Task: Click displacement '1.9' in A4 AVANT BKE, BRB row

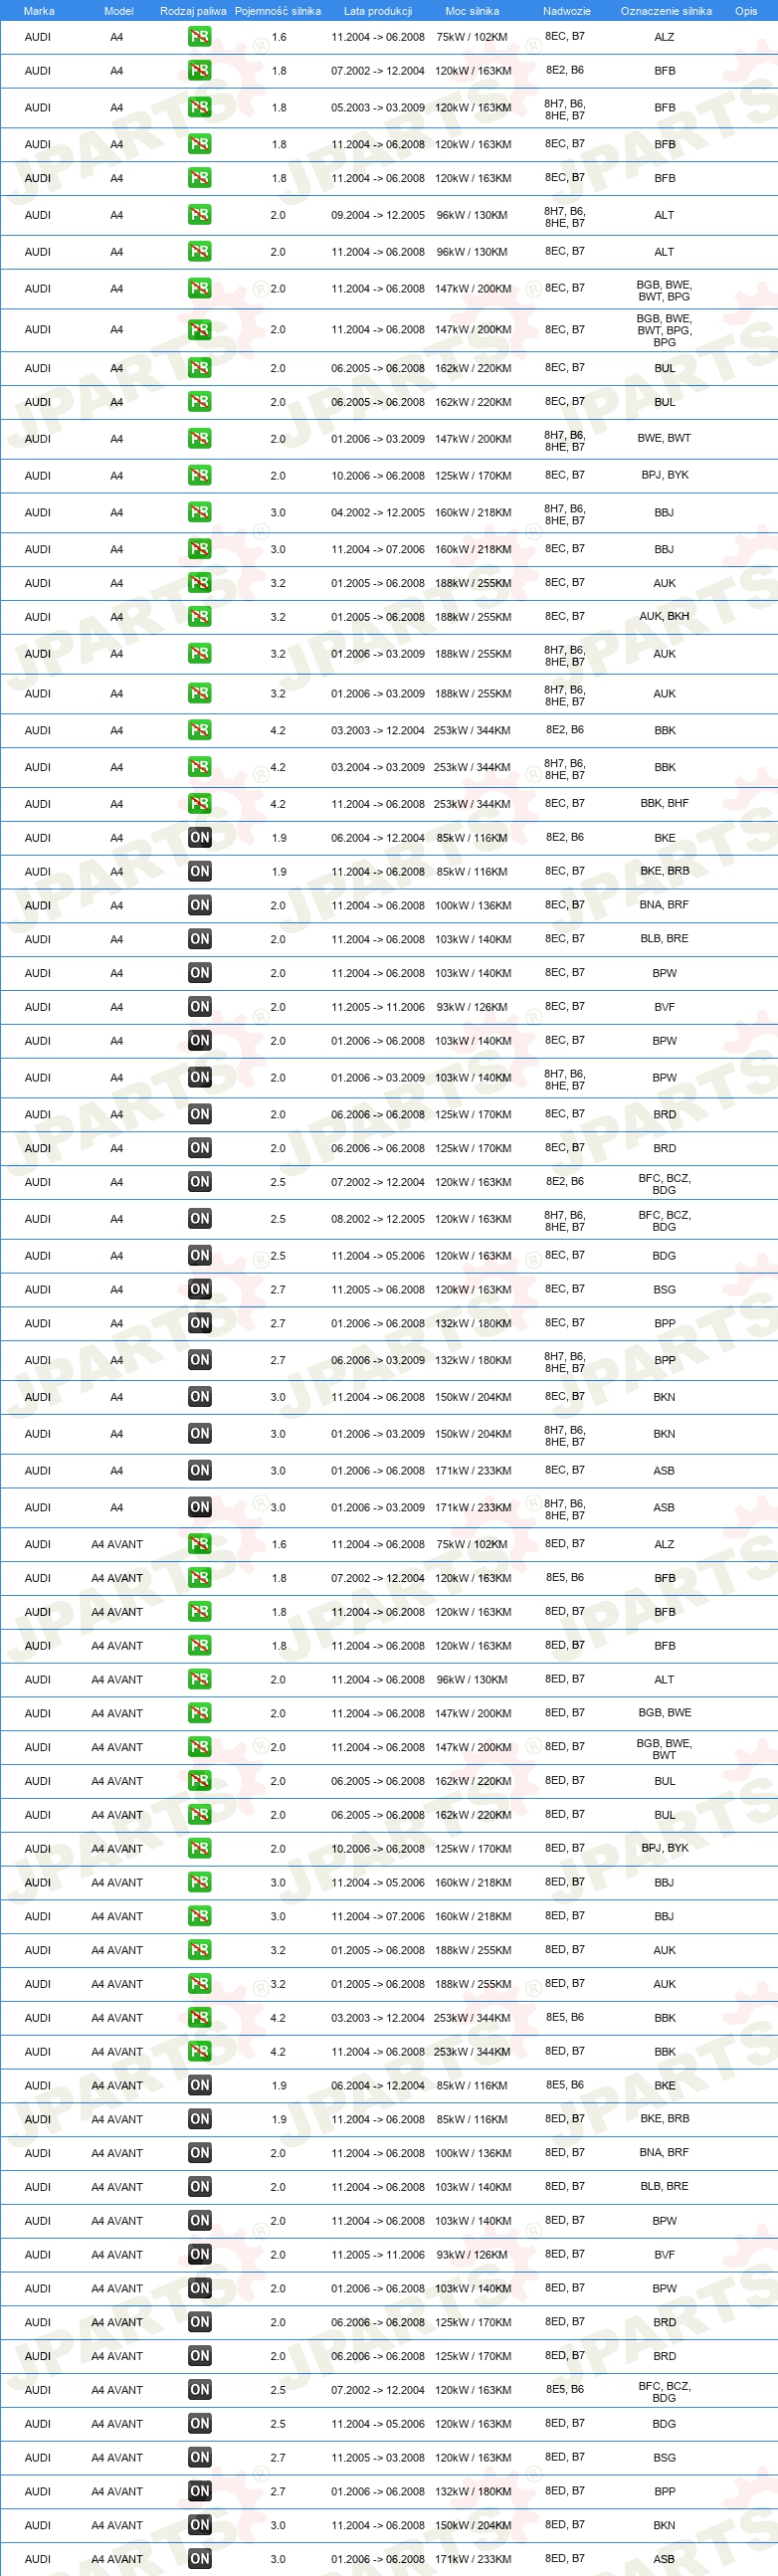Action: [x=279, y=2120]
